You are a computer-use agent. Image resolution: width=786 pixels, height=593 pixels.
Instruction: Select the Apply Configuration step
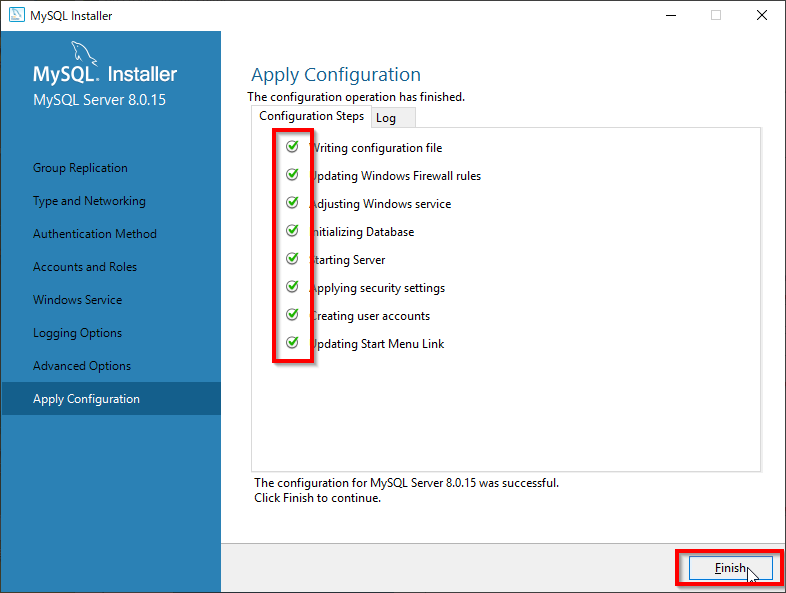[x=111, y=399]
